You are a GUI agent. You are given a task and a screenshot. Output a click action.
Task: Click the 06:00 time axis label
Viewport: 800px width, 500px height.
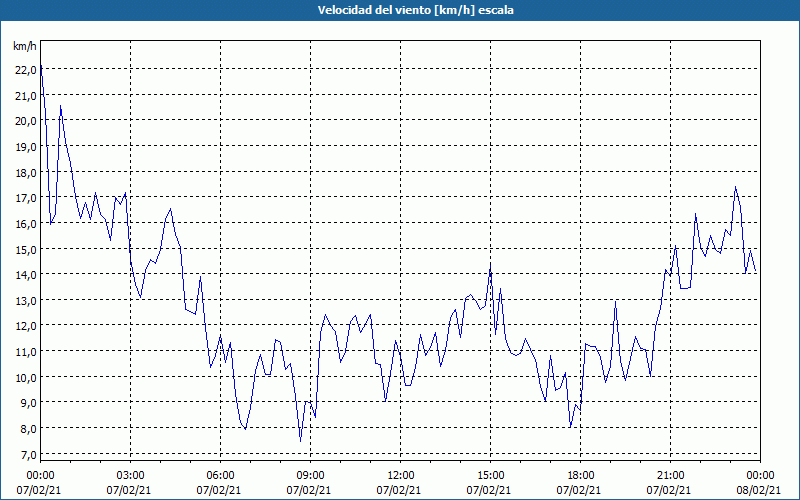pyautogui.click(x=220, y=476)
